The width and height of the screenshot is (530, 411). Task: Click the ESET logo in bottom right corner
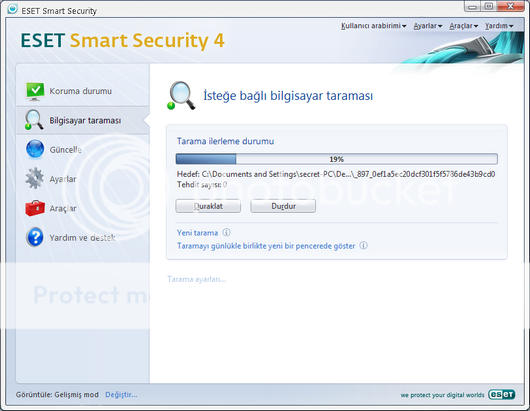click(x=502, y=394)
